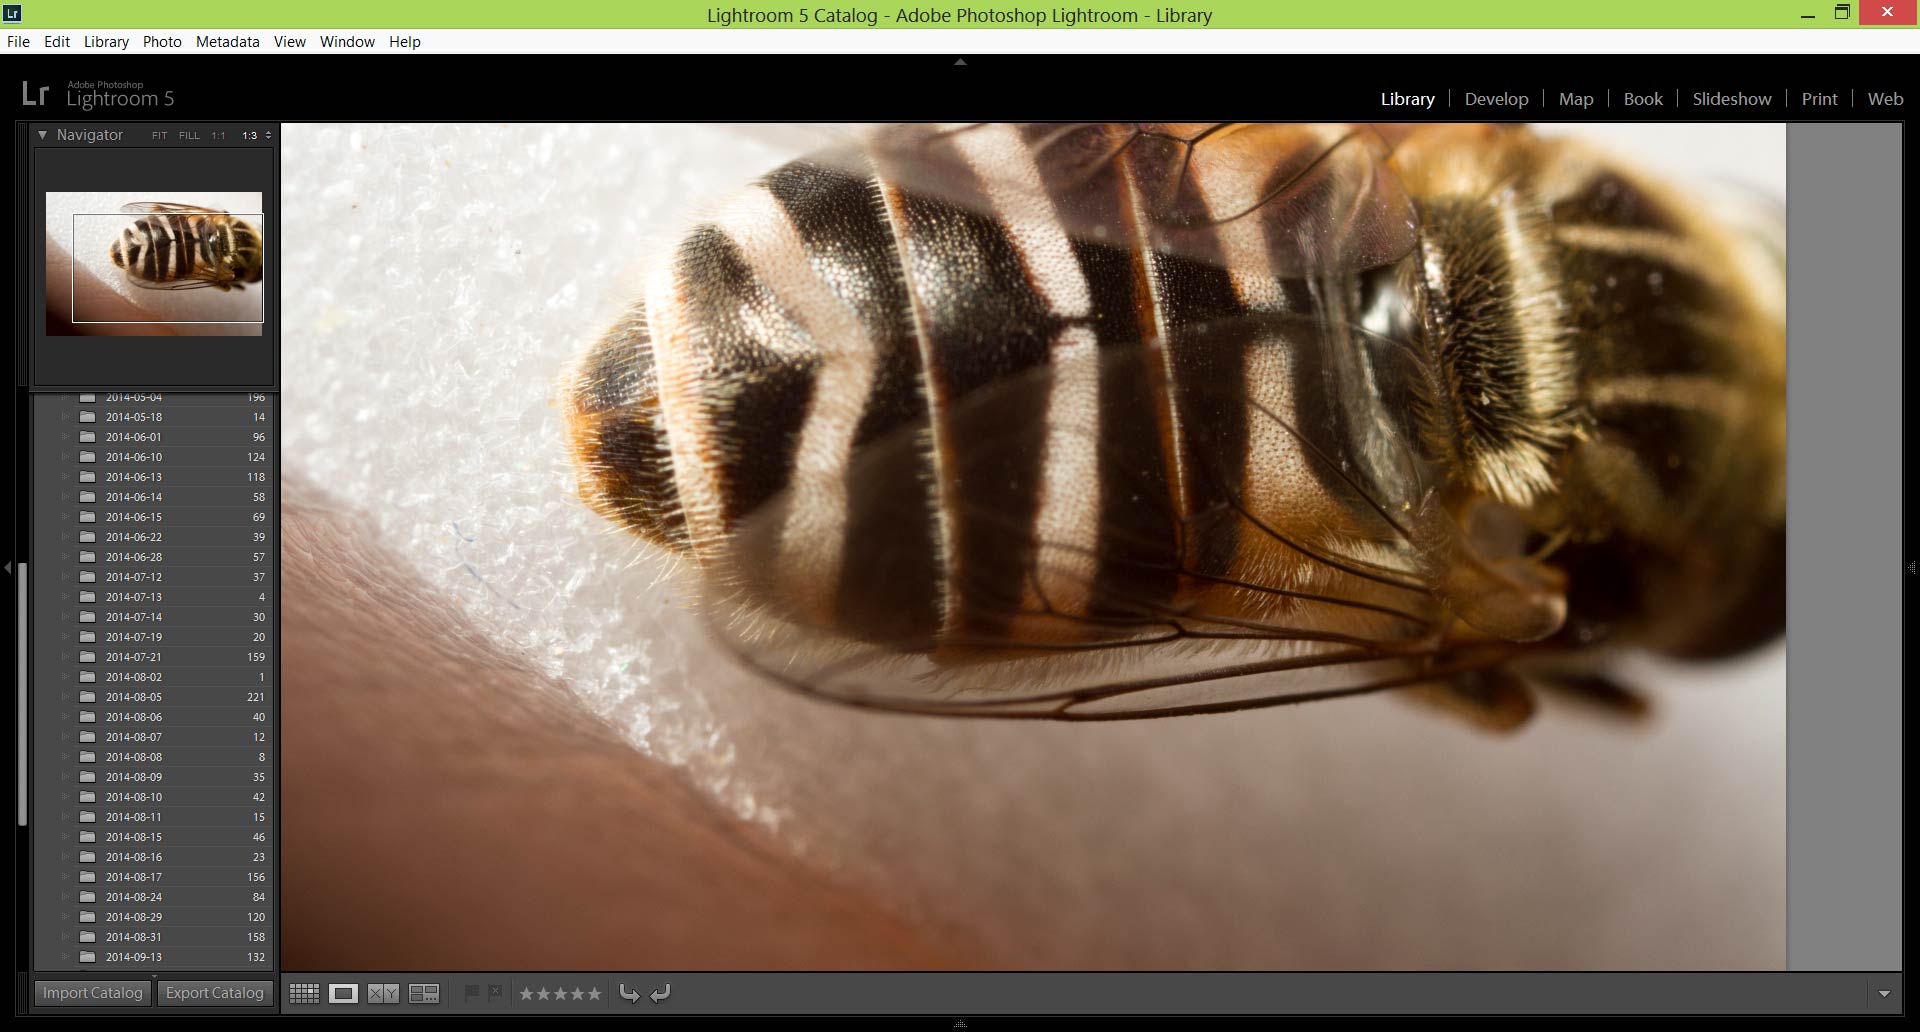Viewport: 1920px width, 1032px height.
Task: Switch to the Book module
Action: 1643,99
